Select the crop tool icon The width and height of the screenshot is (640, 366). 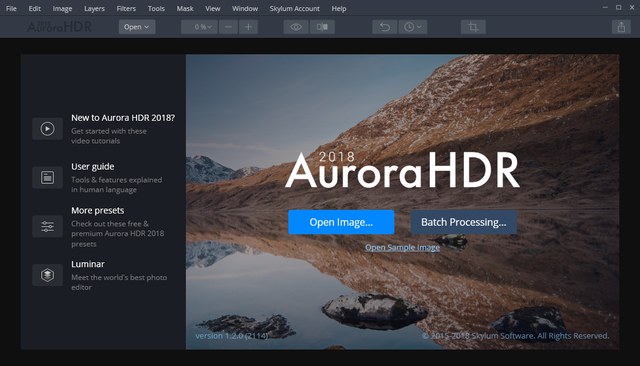point(473,27)
